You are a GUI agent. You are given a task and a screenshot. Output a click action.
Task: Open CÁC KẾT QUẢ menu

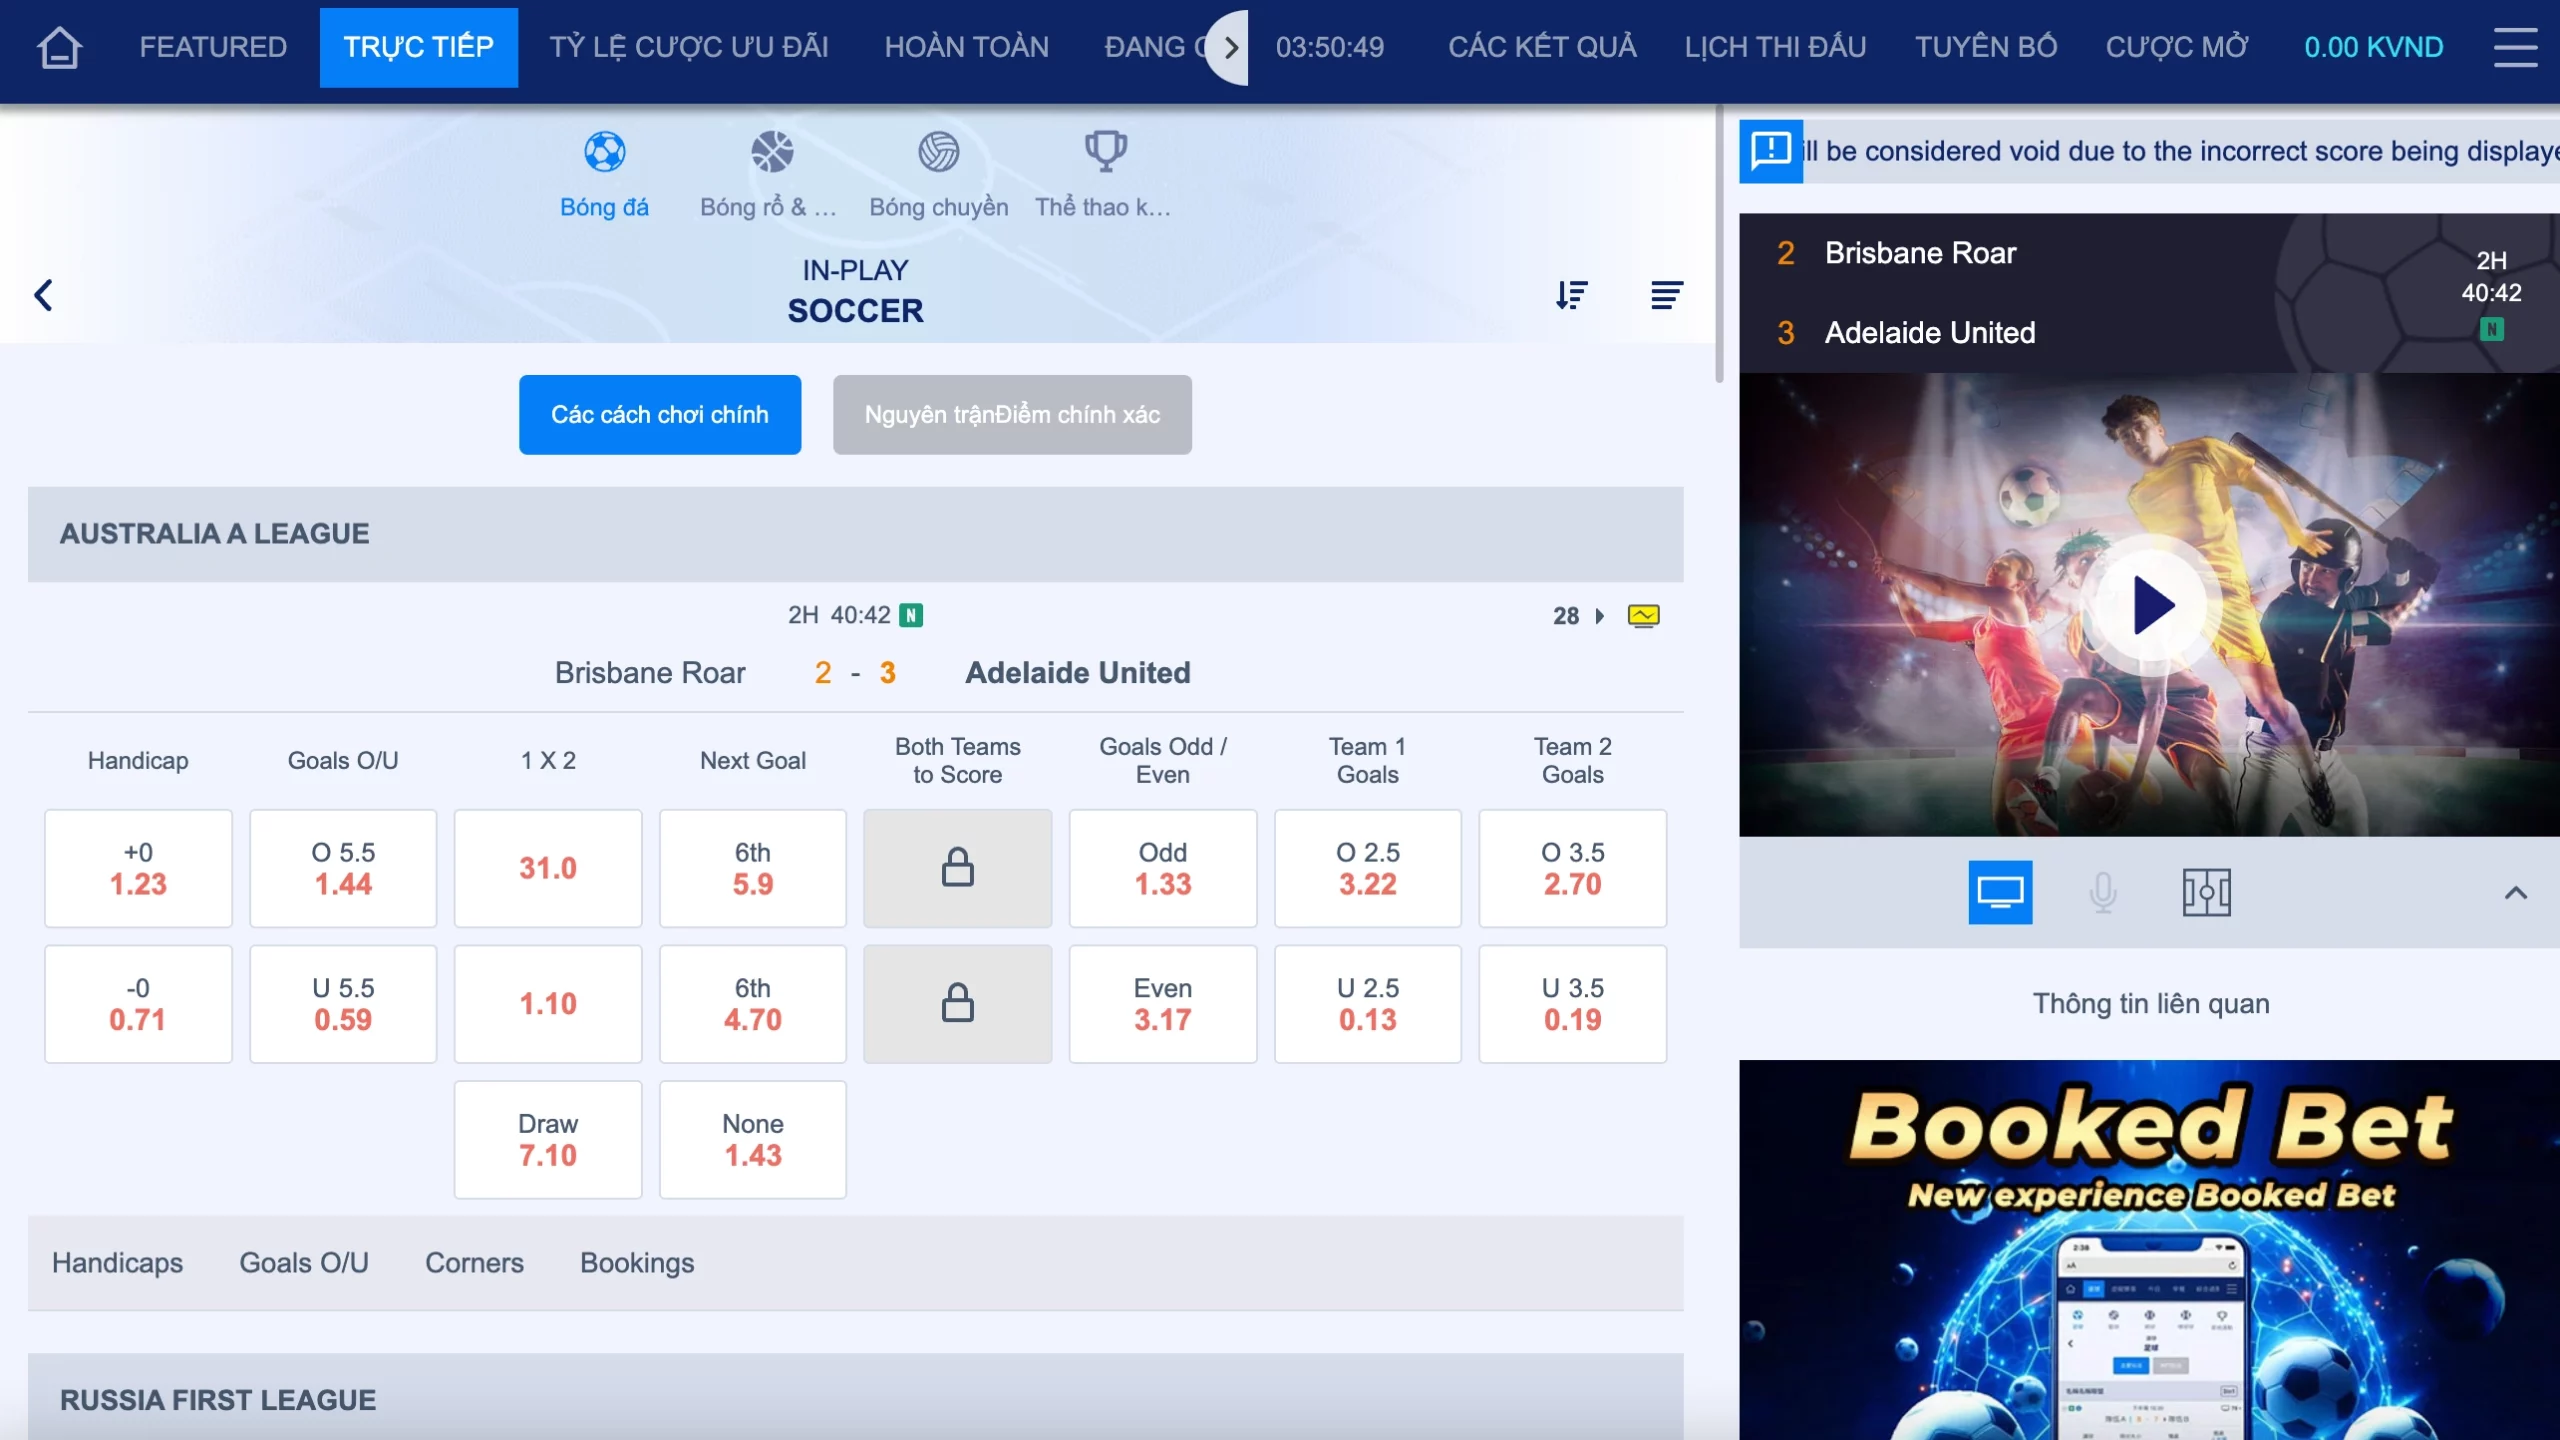tap(1542, 47)
